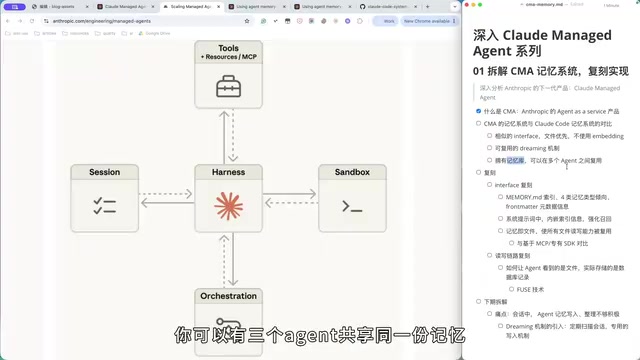Screen dimensions: 640x360
Task: Reload the anthropic.com page
Action: pyautogui.click(x=32, y=21)
